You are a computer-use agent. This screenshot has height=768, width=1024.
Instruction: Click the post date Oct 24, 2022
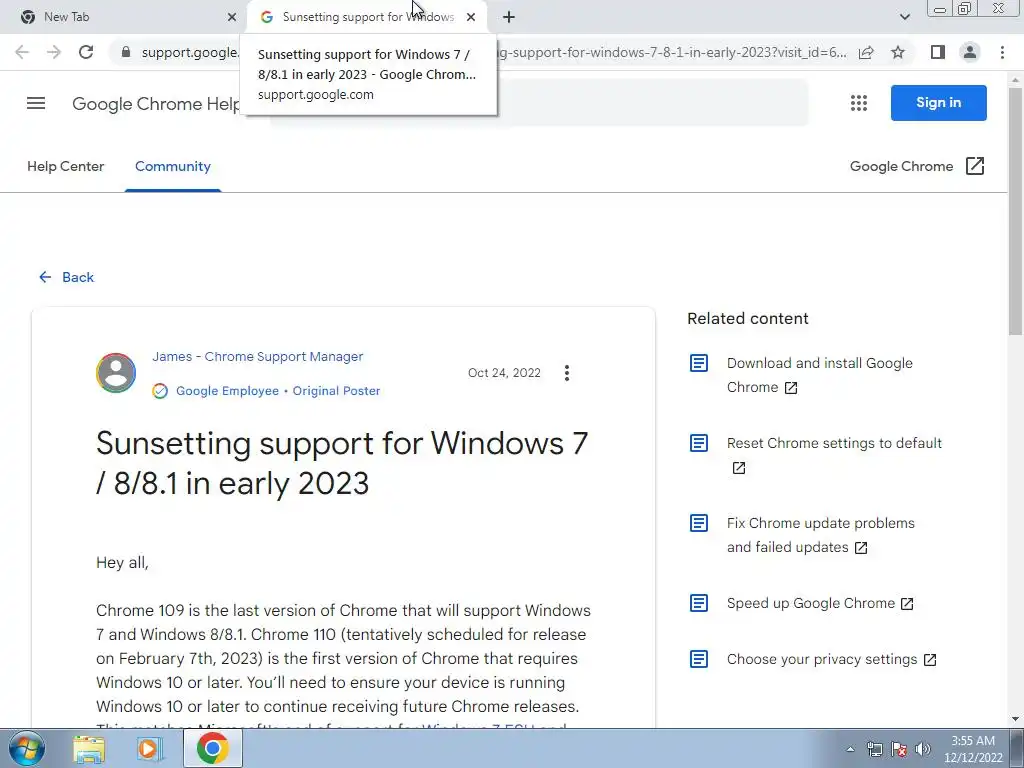coord(504,373)
